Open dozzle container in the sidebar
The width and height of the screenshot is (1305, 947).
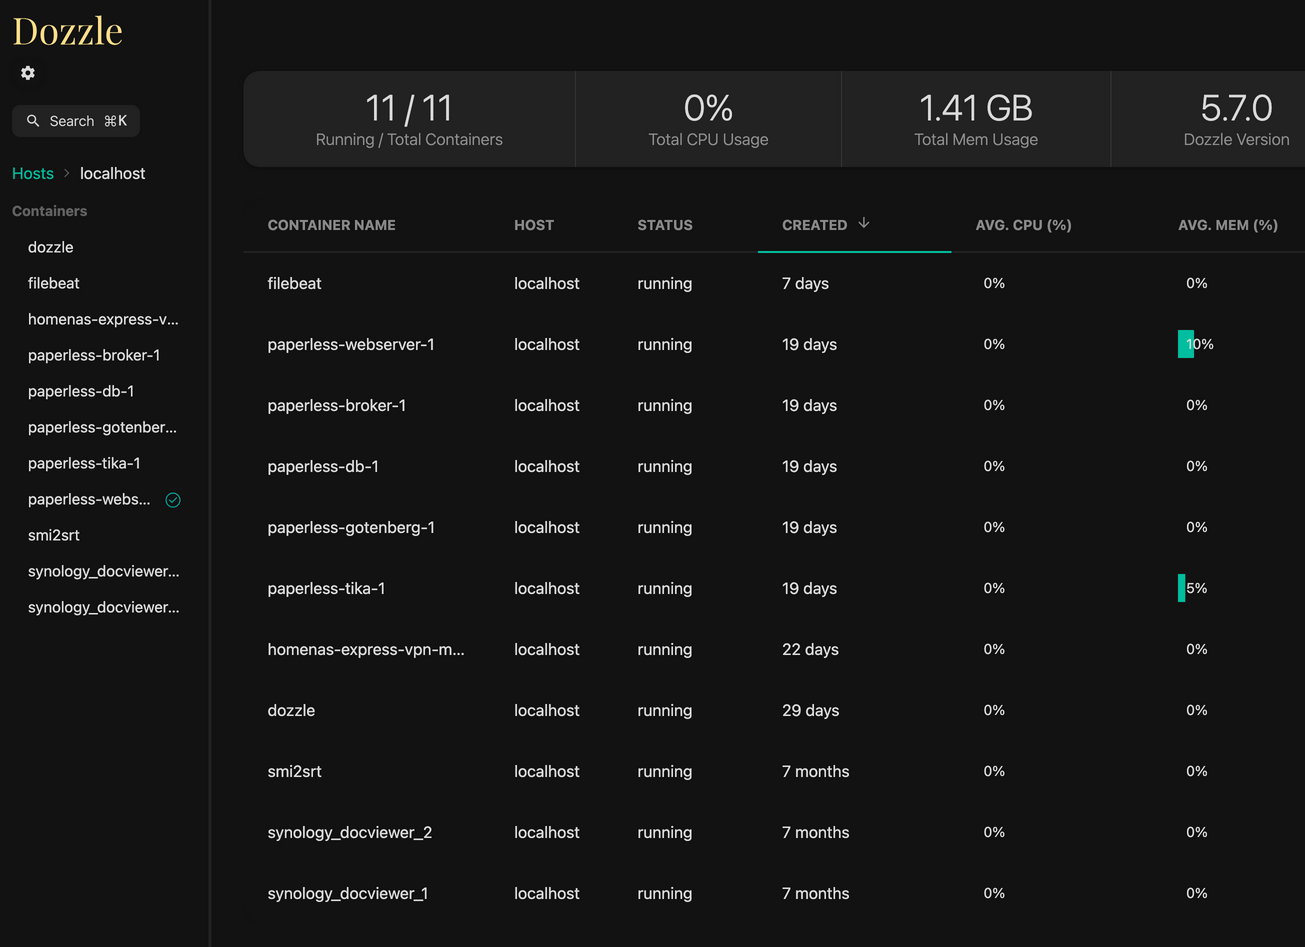(51, 247)
